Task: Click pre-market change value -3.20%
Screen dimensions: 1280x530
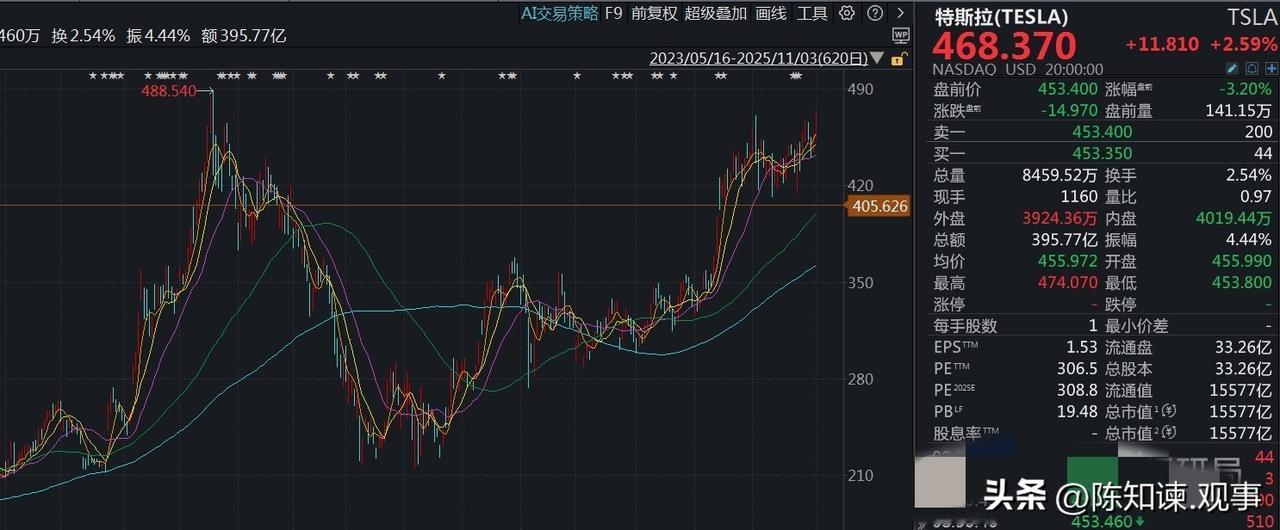Action: coord(1246,89)
